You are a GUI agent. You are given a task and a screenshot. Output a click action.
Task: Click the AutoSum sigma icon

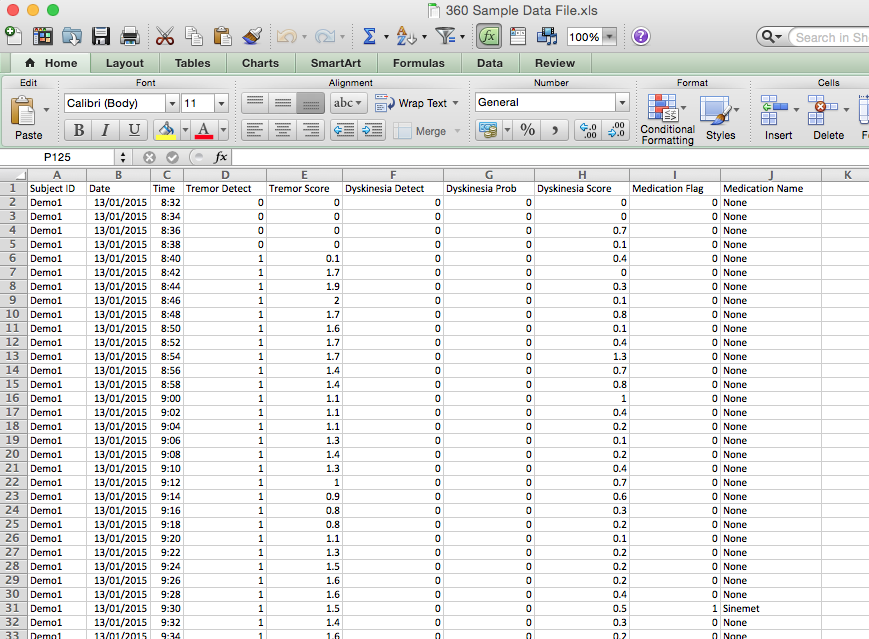(369, 37)
